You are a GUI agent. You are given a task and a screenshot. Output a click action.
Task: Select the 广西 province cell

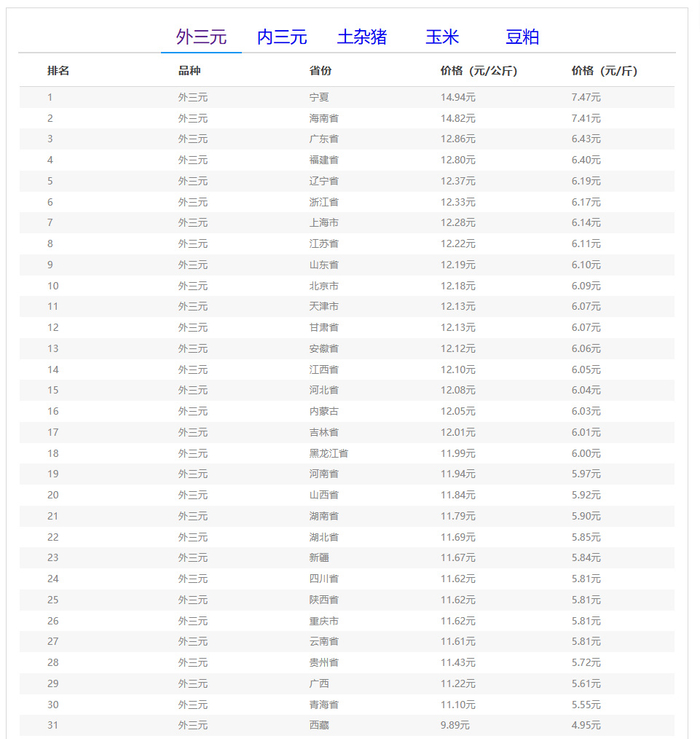319,683
